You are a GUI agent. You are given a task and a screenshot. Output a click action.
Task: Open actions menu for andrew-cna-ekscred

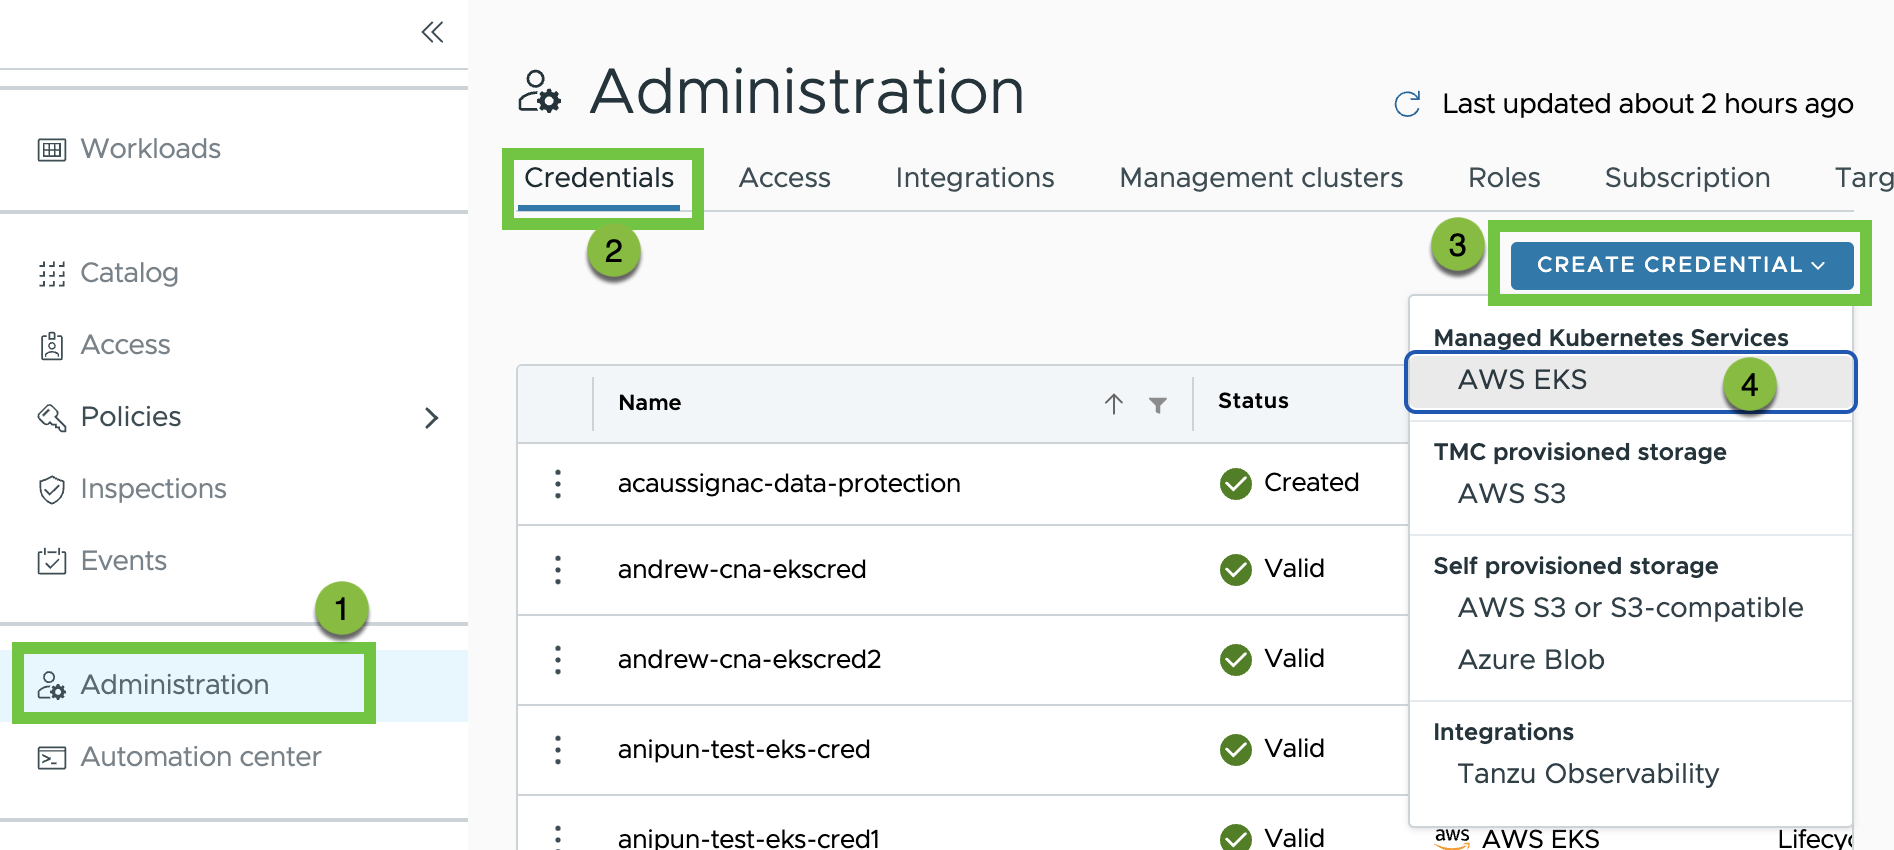pos(558,570)
